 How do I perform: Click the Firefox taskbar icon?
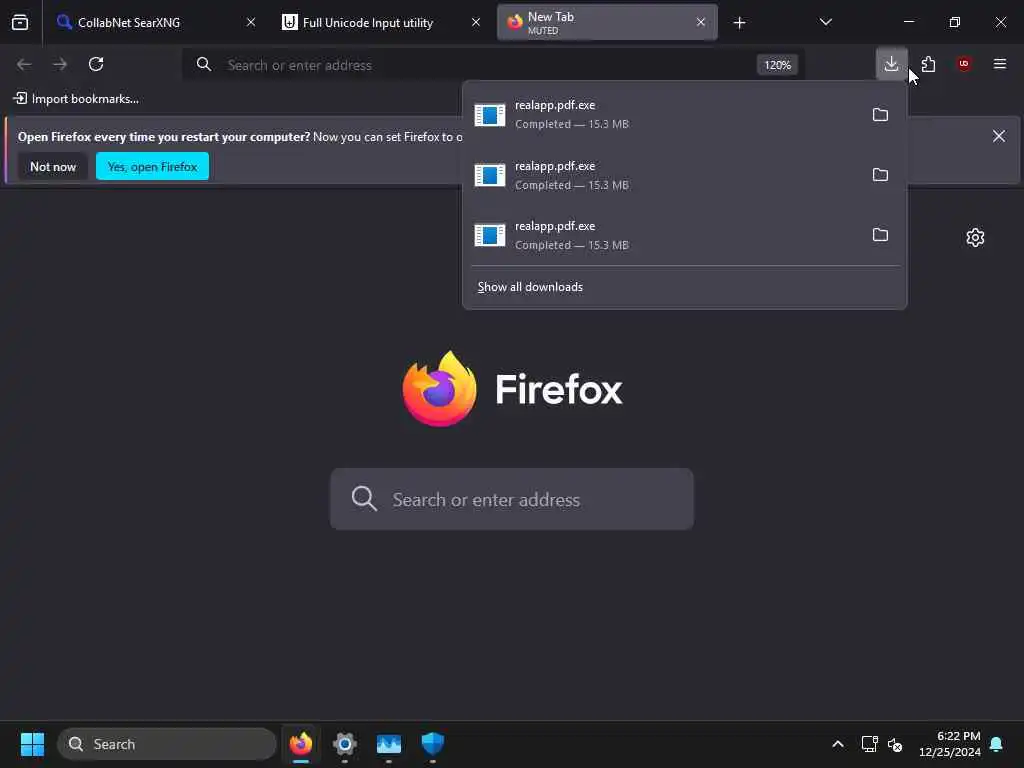pos(301,744)
